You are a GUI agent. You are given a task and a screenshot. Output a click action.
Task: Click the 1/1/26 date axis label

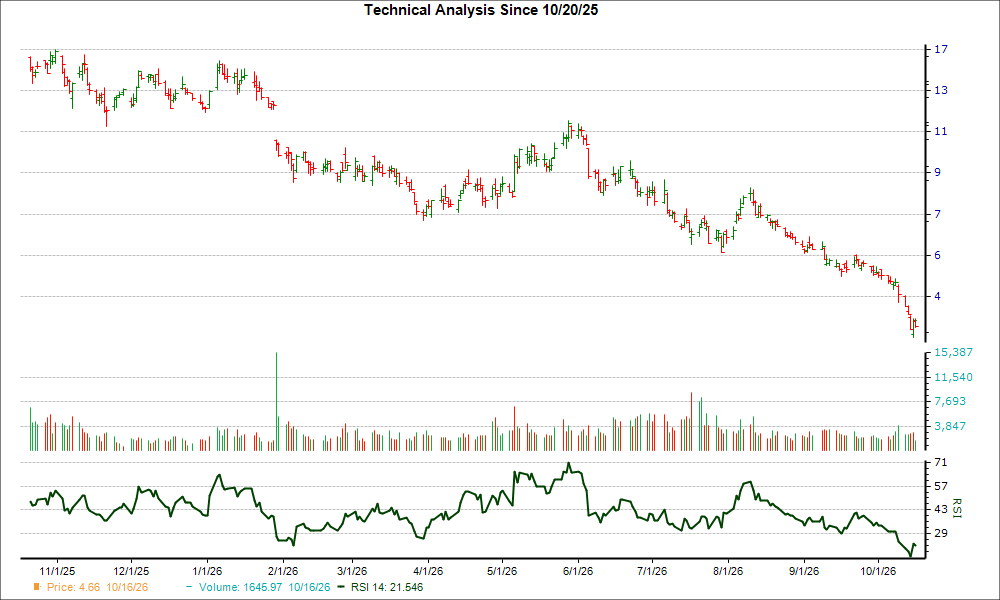207,571
